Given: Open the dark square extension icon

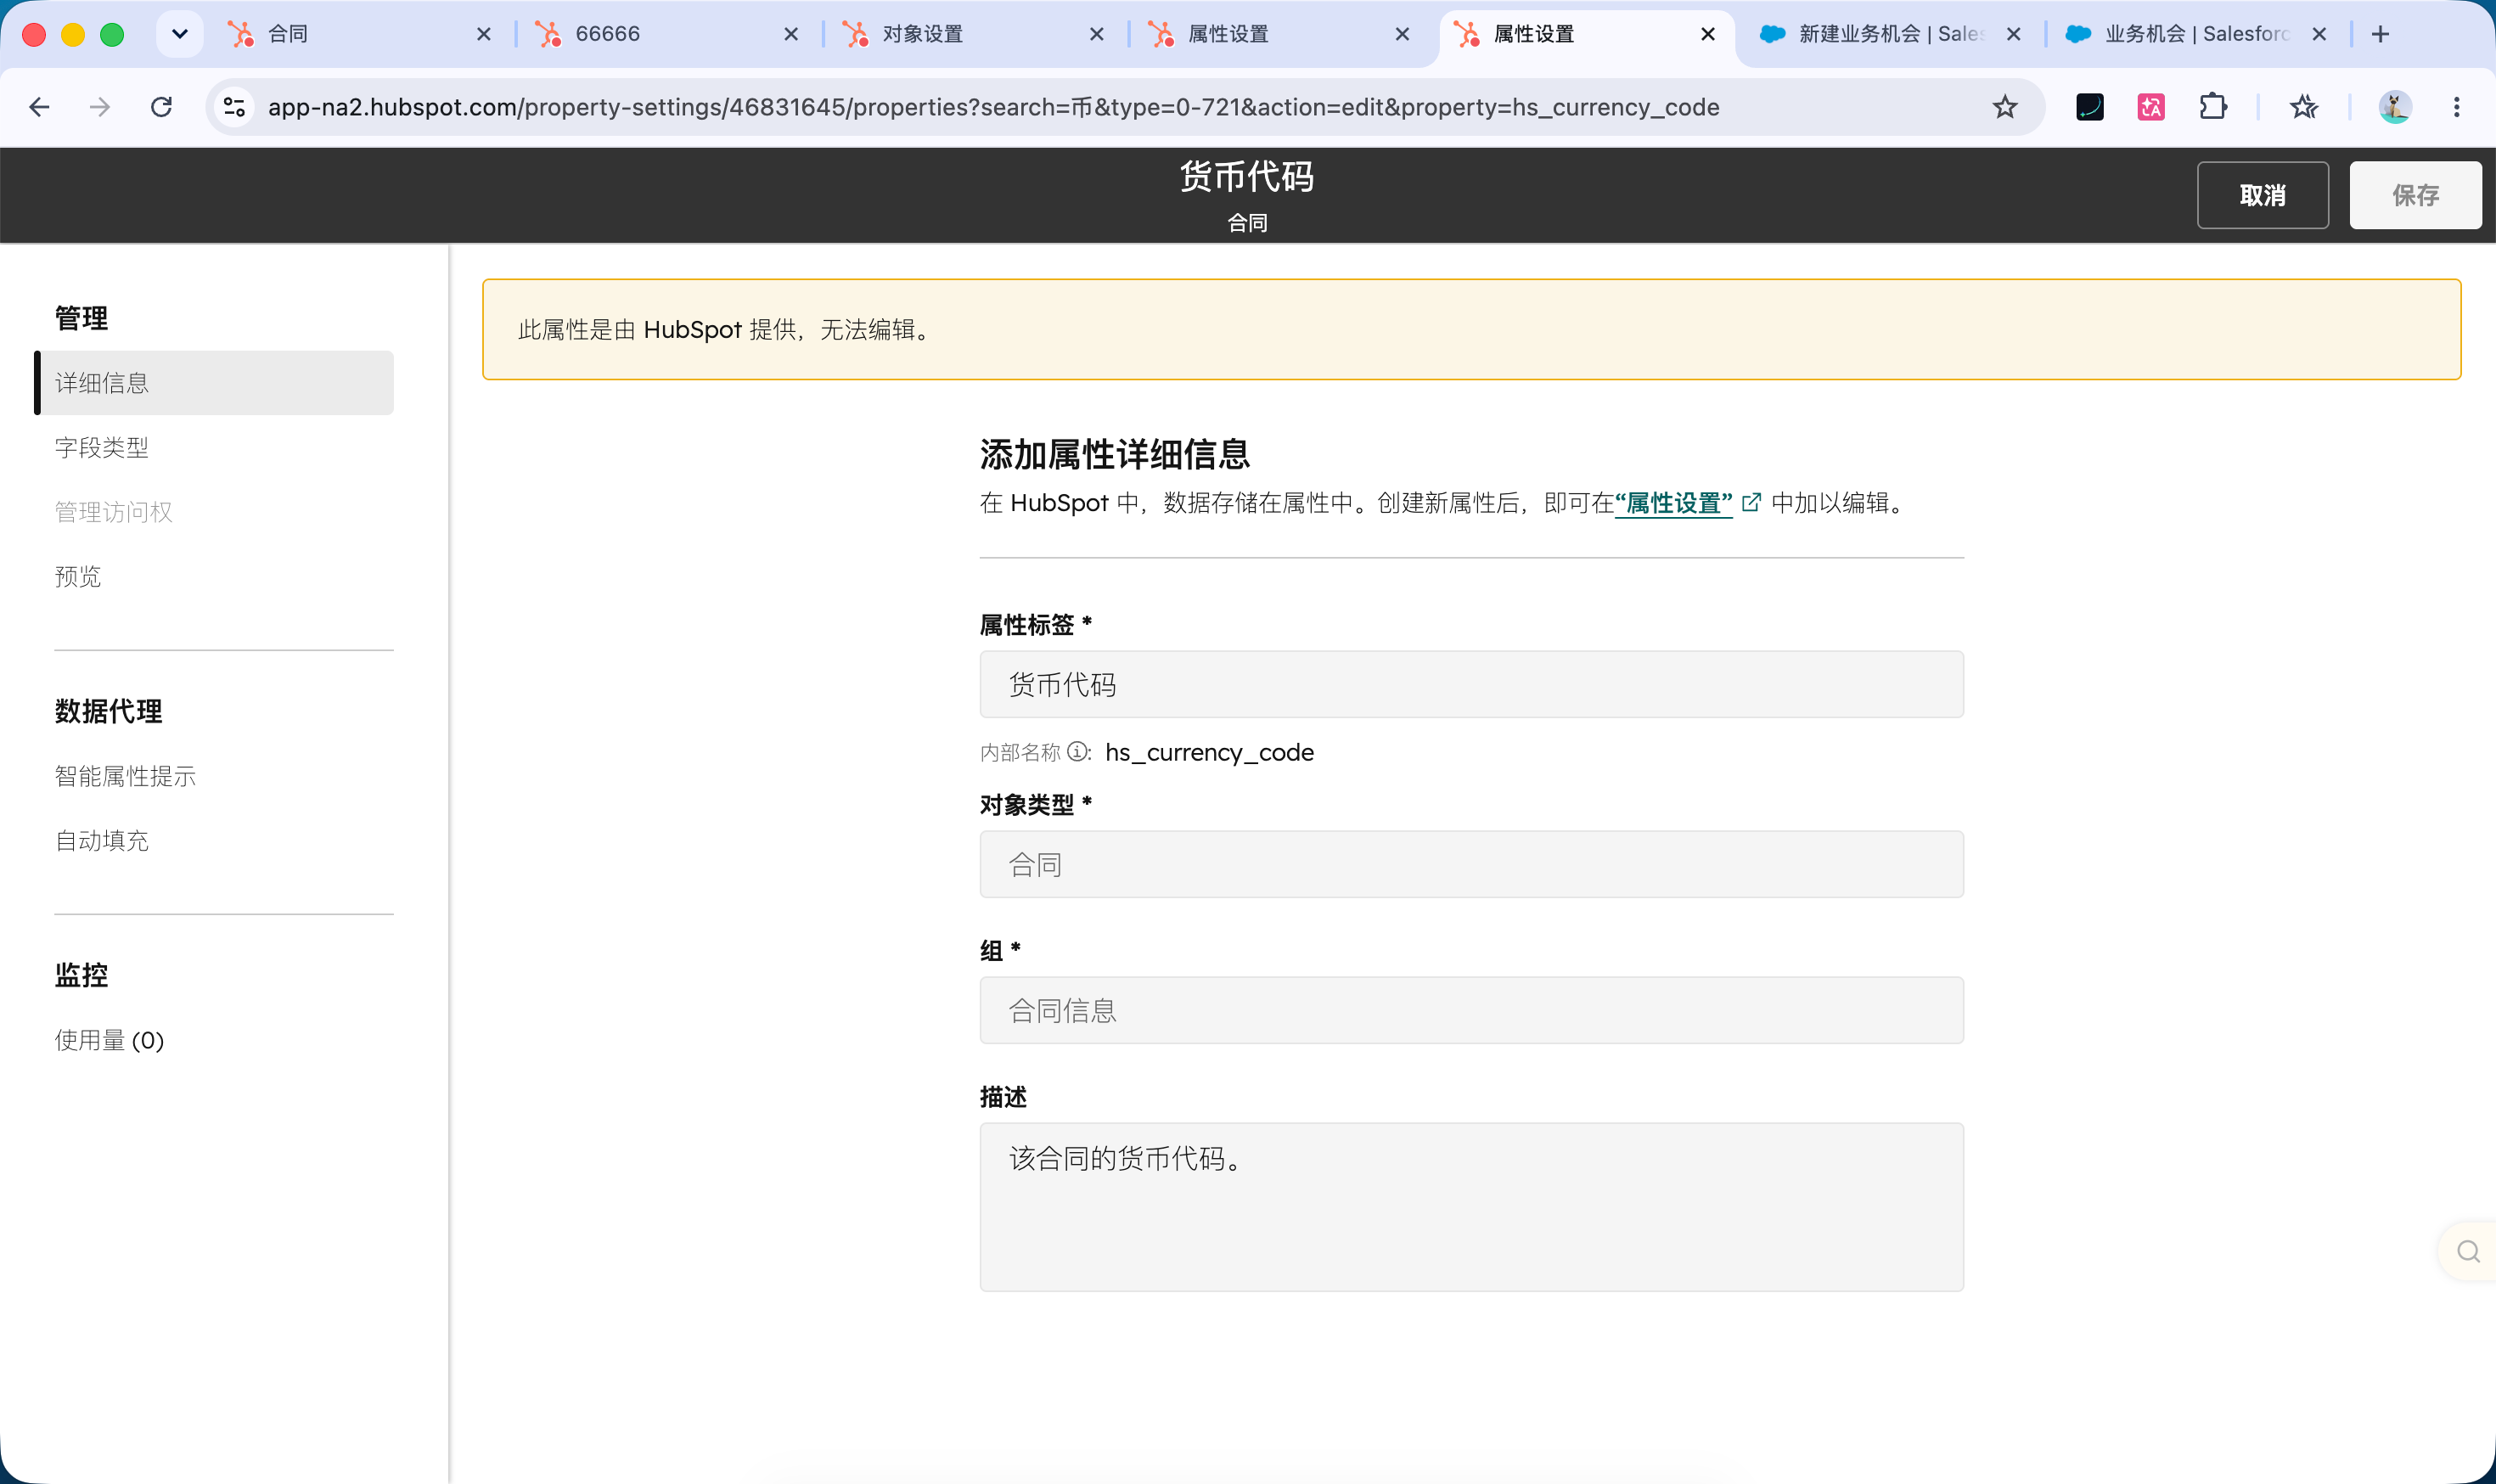Looking at the screenshot, I should point(2090,107).
